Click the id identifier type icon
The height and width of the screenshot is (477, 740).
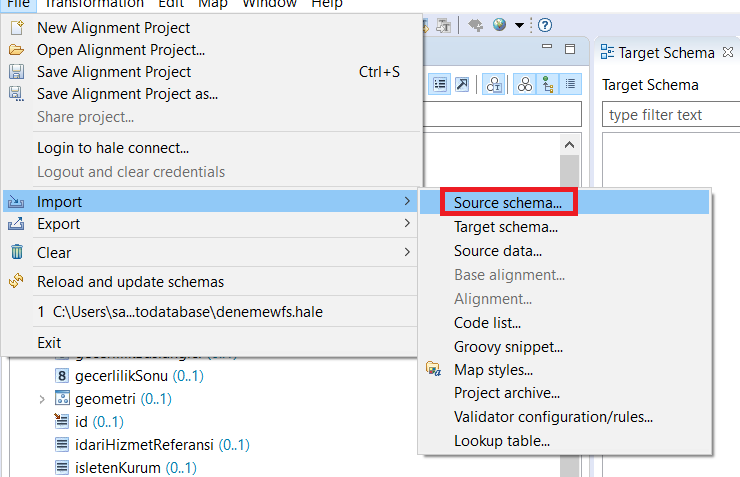point(61,421)
